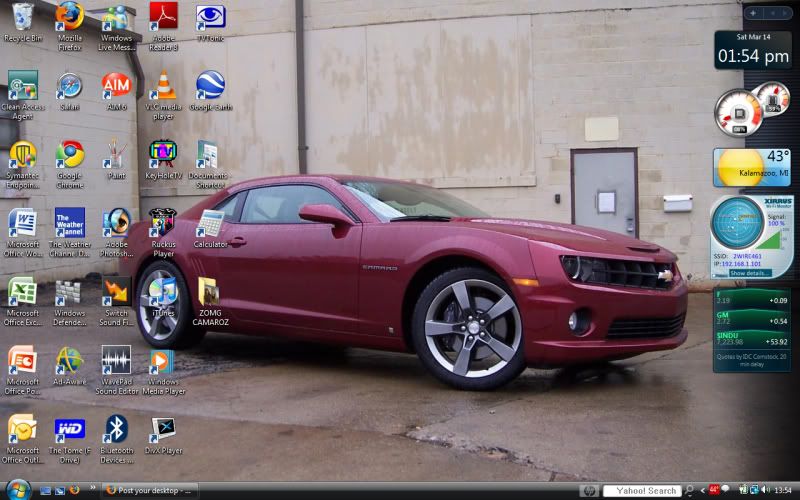
Task: Click the iTunes desktop icon
Action: pyautogui.click(x=162, y=291)
